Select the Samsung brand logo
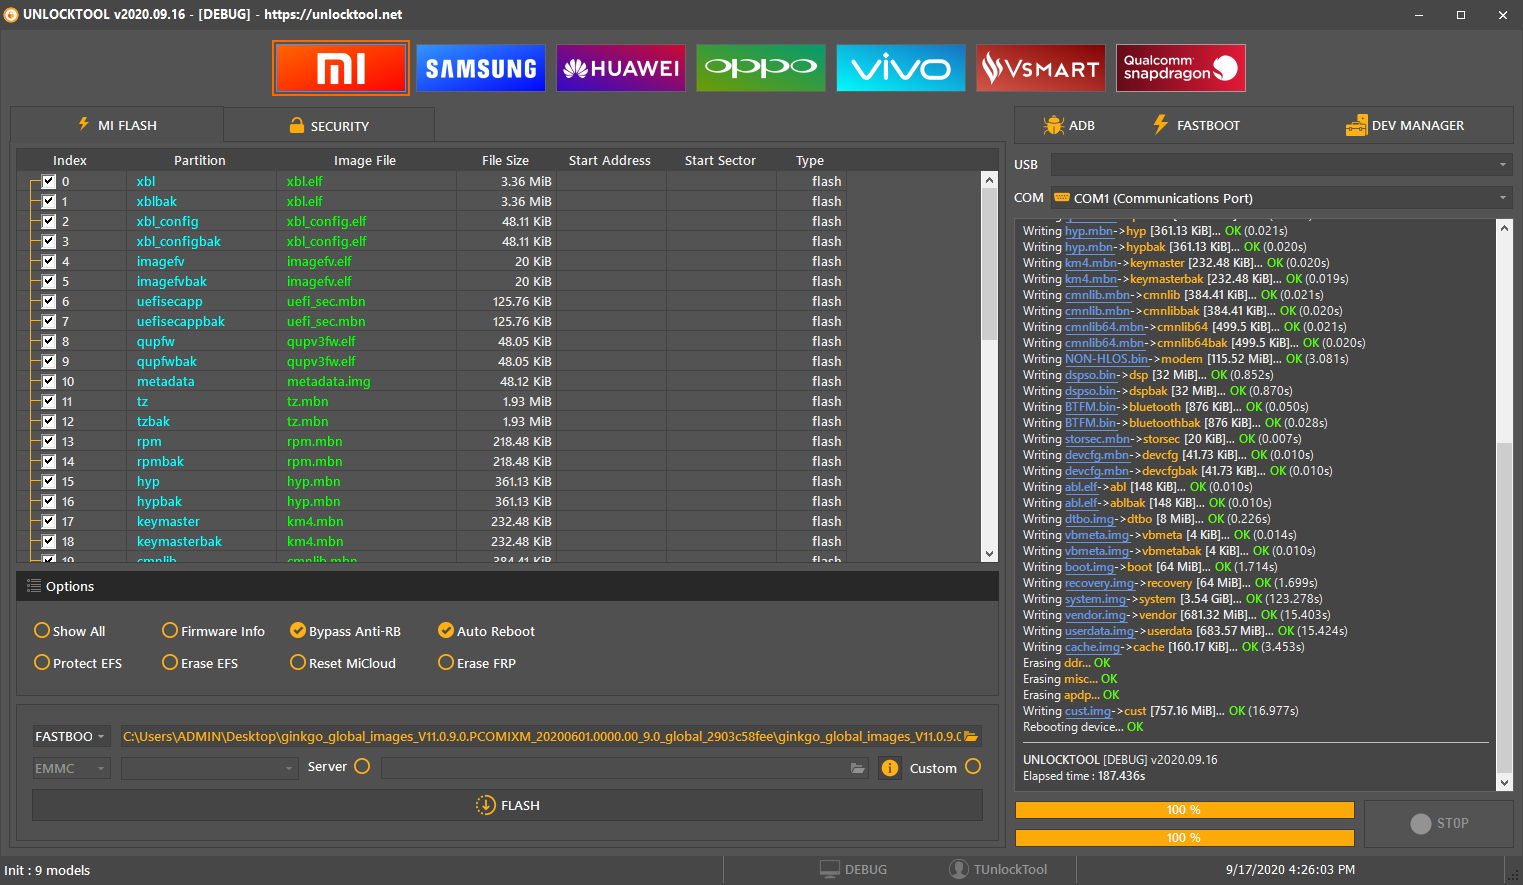This screenshot has height=885, width=1523. coord(481,68)
